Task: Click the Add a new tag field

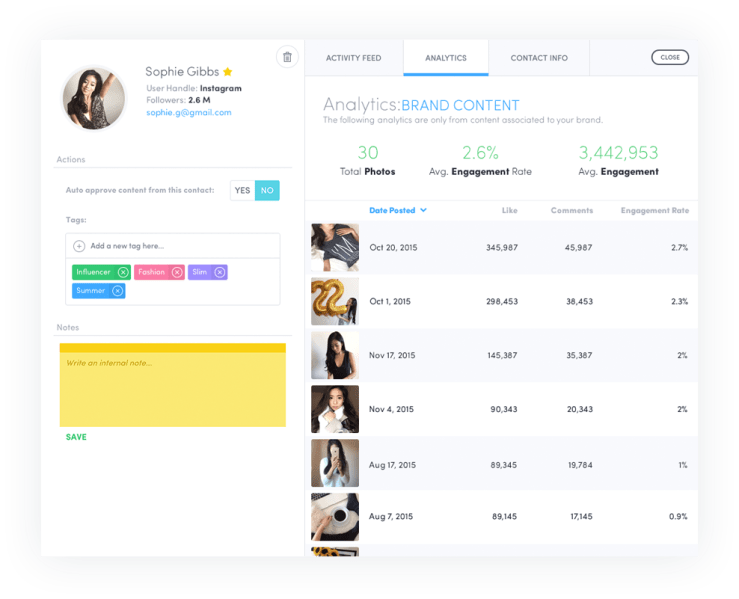Action: 172,246
